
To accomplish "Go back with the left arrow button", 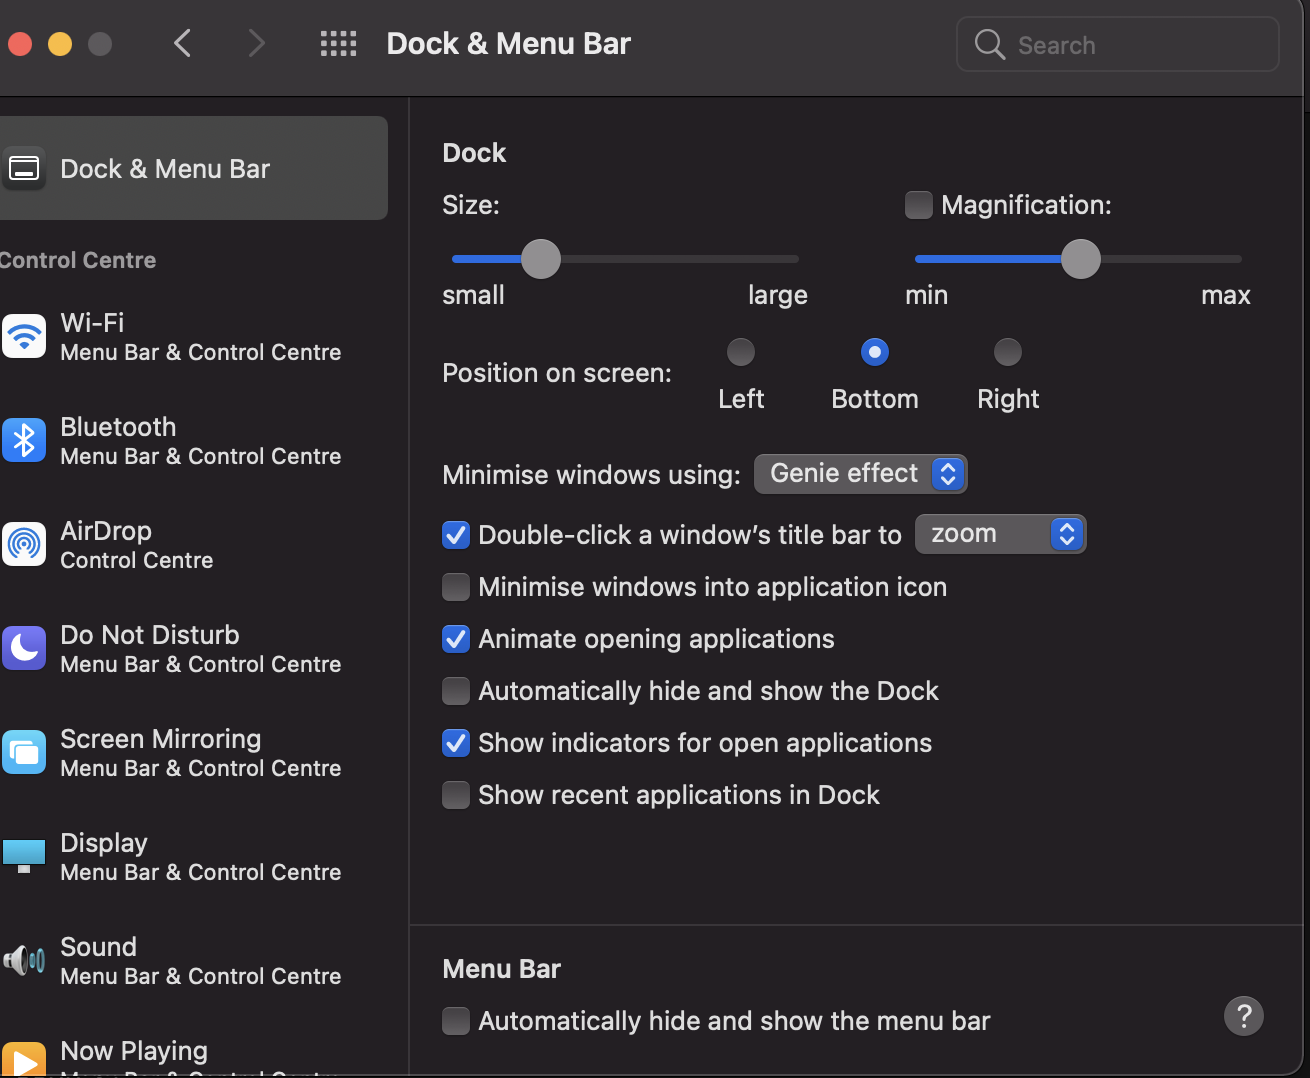I will coord(182,44).
